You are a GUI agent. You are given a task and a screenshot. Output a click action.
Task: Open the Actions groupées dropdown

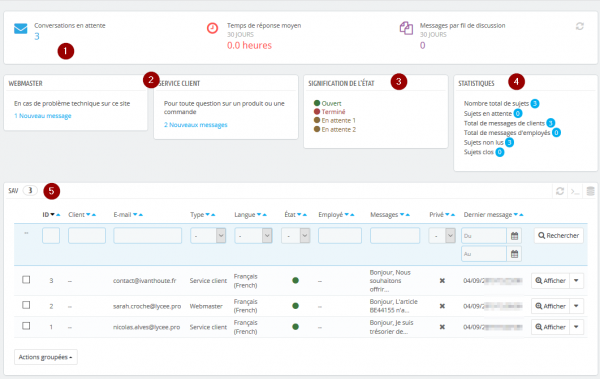(46, 357)
